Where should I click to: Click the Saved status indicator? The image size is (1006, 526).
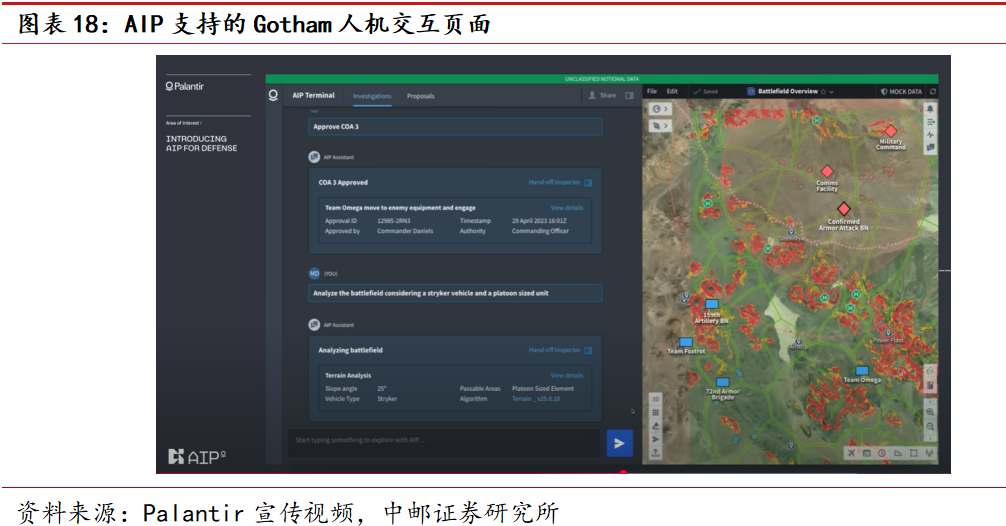coord(705,92)
